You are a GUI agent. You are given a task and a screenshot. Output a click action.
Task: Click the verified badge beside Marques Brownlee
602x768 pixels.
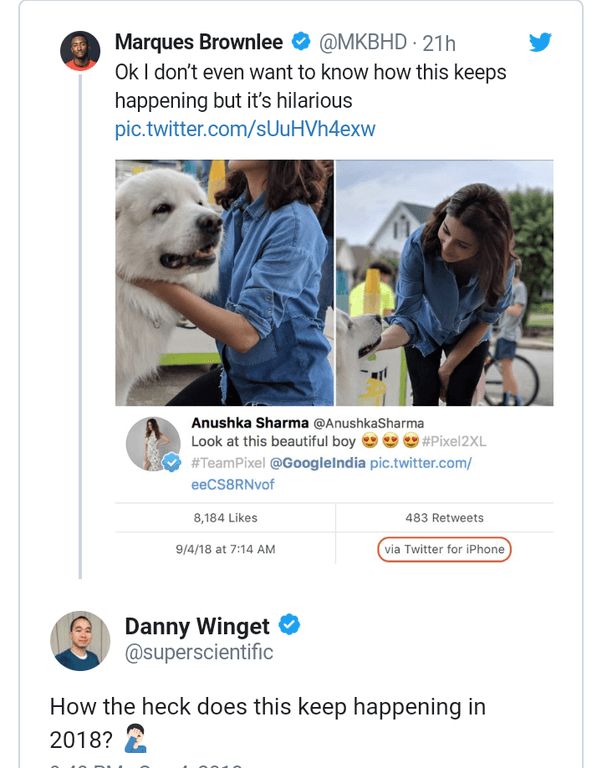(x=300, y=42)
